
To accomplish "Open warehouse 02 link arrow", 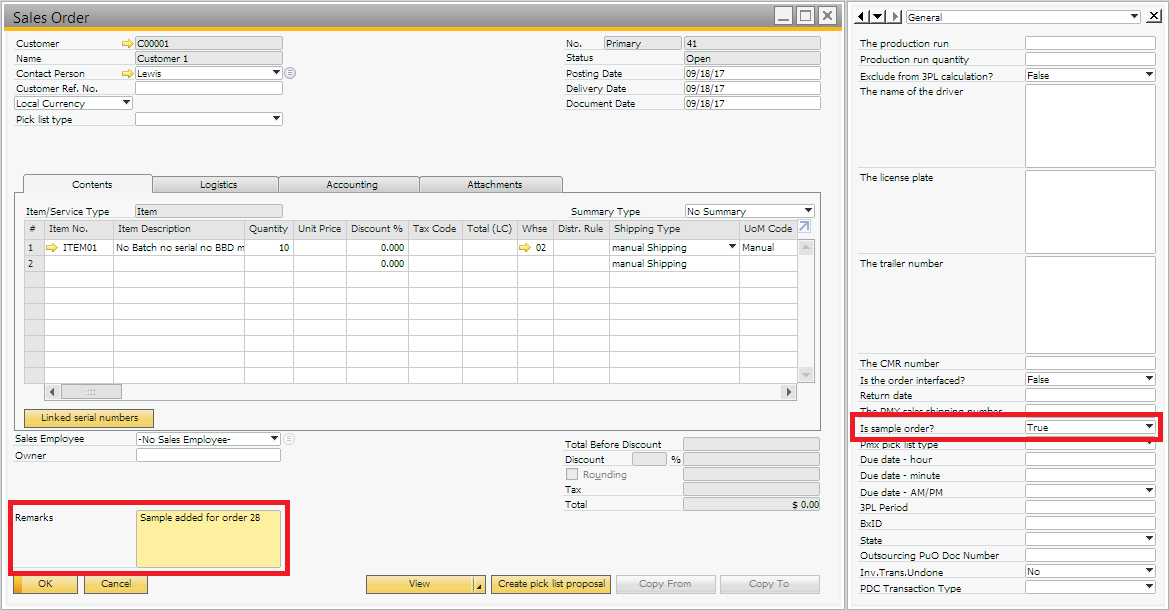I will click(525, 248).
